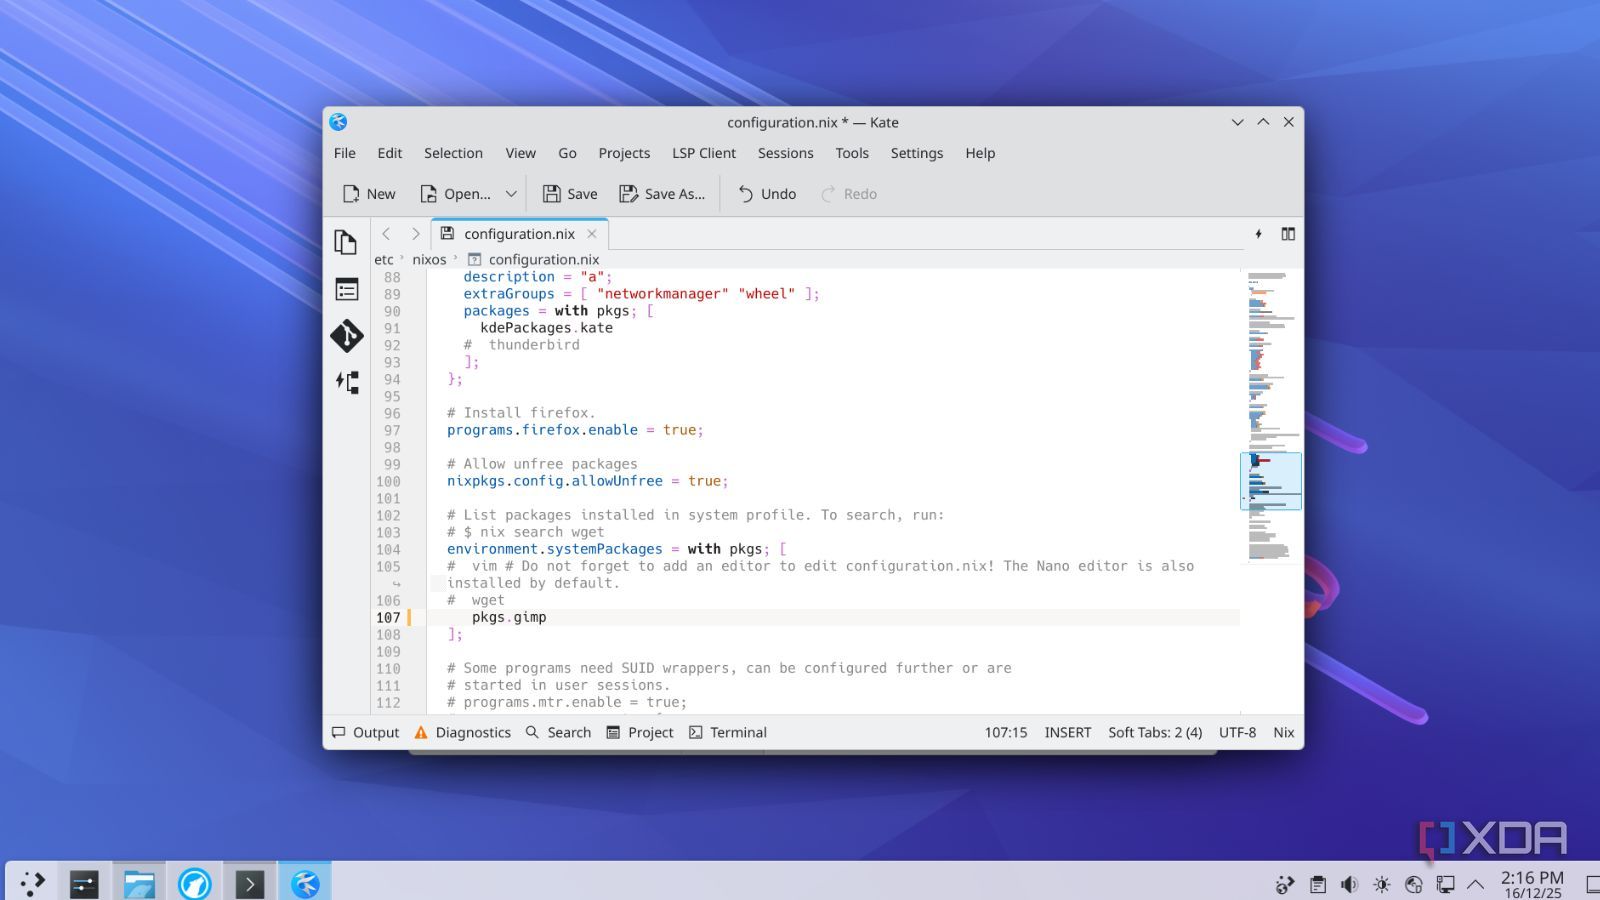1600x900 pixels.
Task: Expand the 'etc' breadcrumb folder
Action: [384, 259]
